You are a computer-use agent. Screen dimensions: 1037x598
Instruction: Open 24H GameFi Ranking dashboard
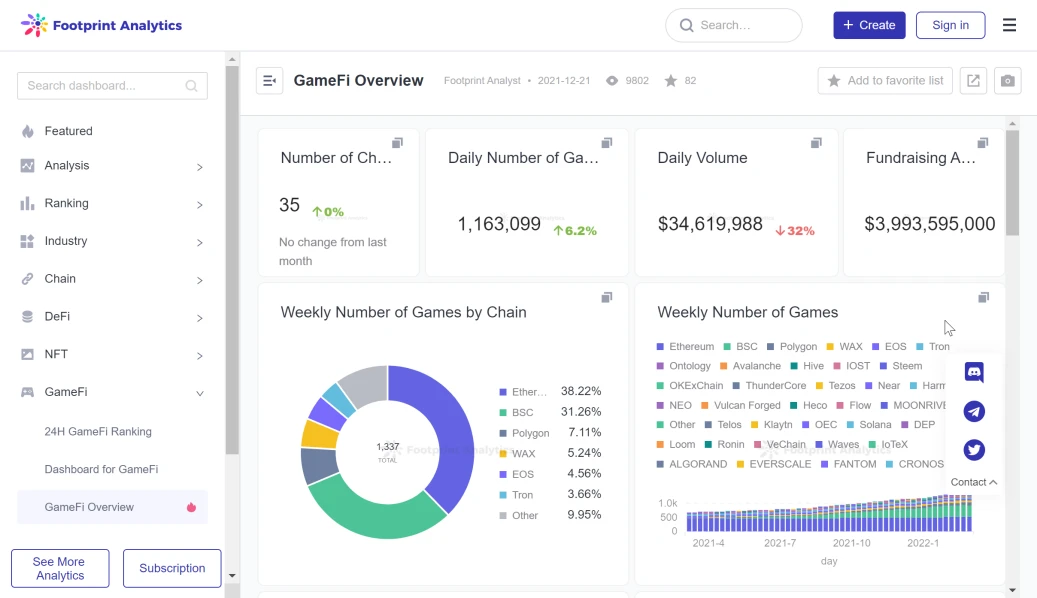click(x=98, y=431)
